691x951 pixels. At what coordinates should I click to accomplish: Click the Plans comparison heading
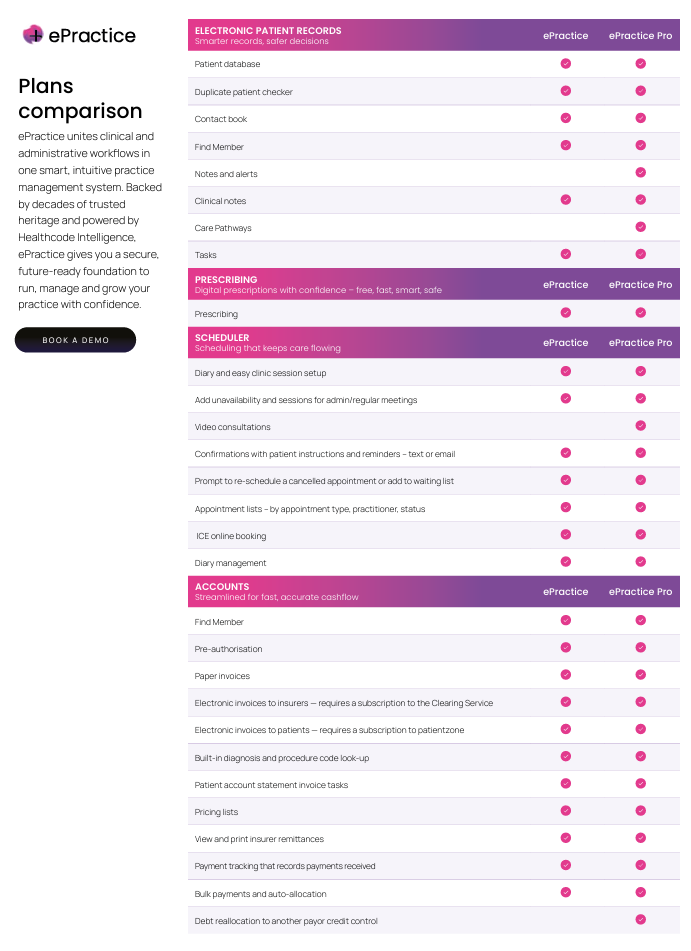pos(80,98)
